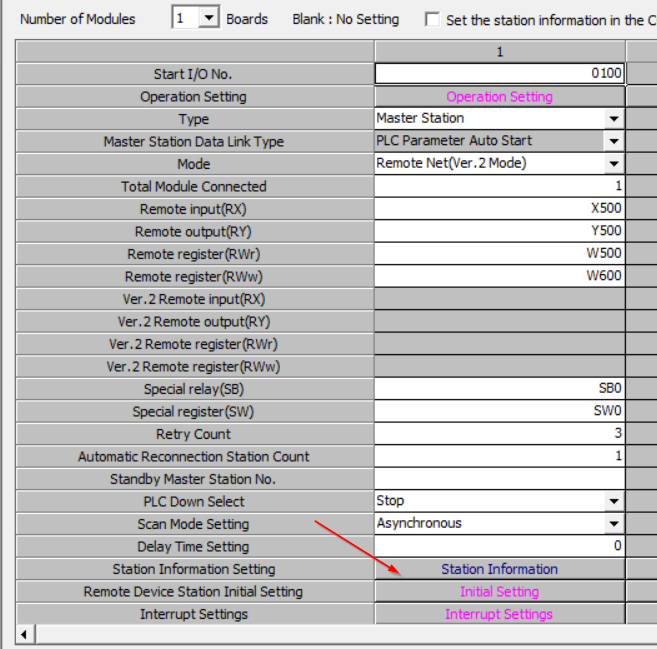
Task: Click the Delay Time Setting value field
Action: [x=499, y=546]
